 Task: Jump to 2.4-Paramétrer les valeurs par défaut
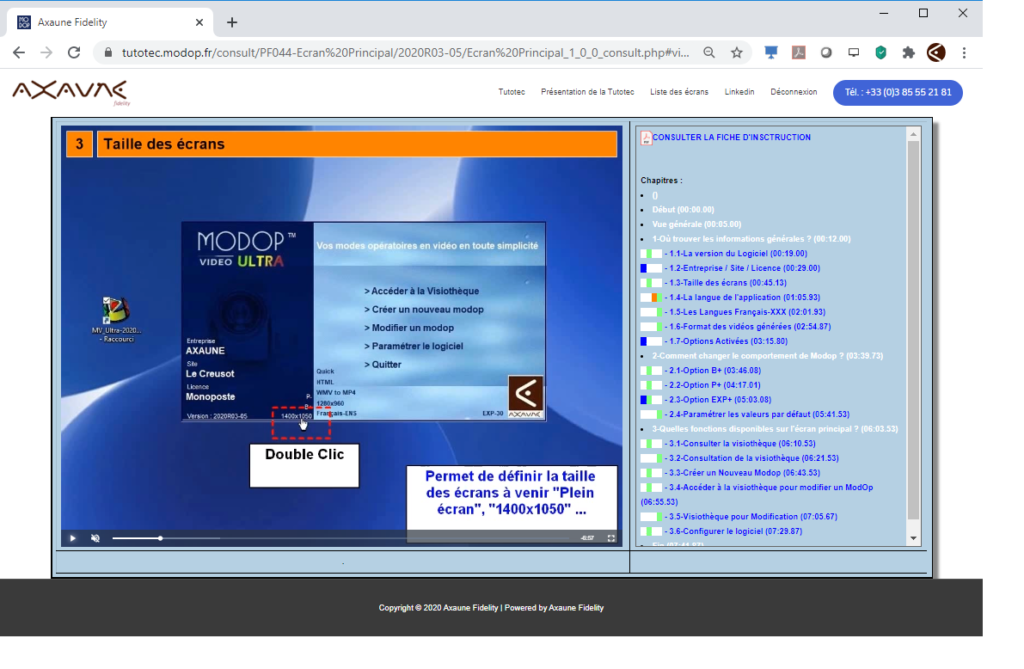[x=757, y=414]
